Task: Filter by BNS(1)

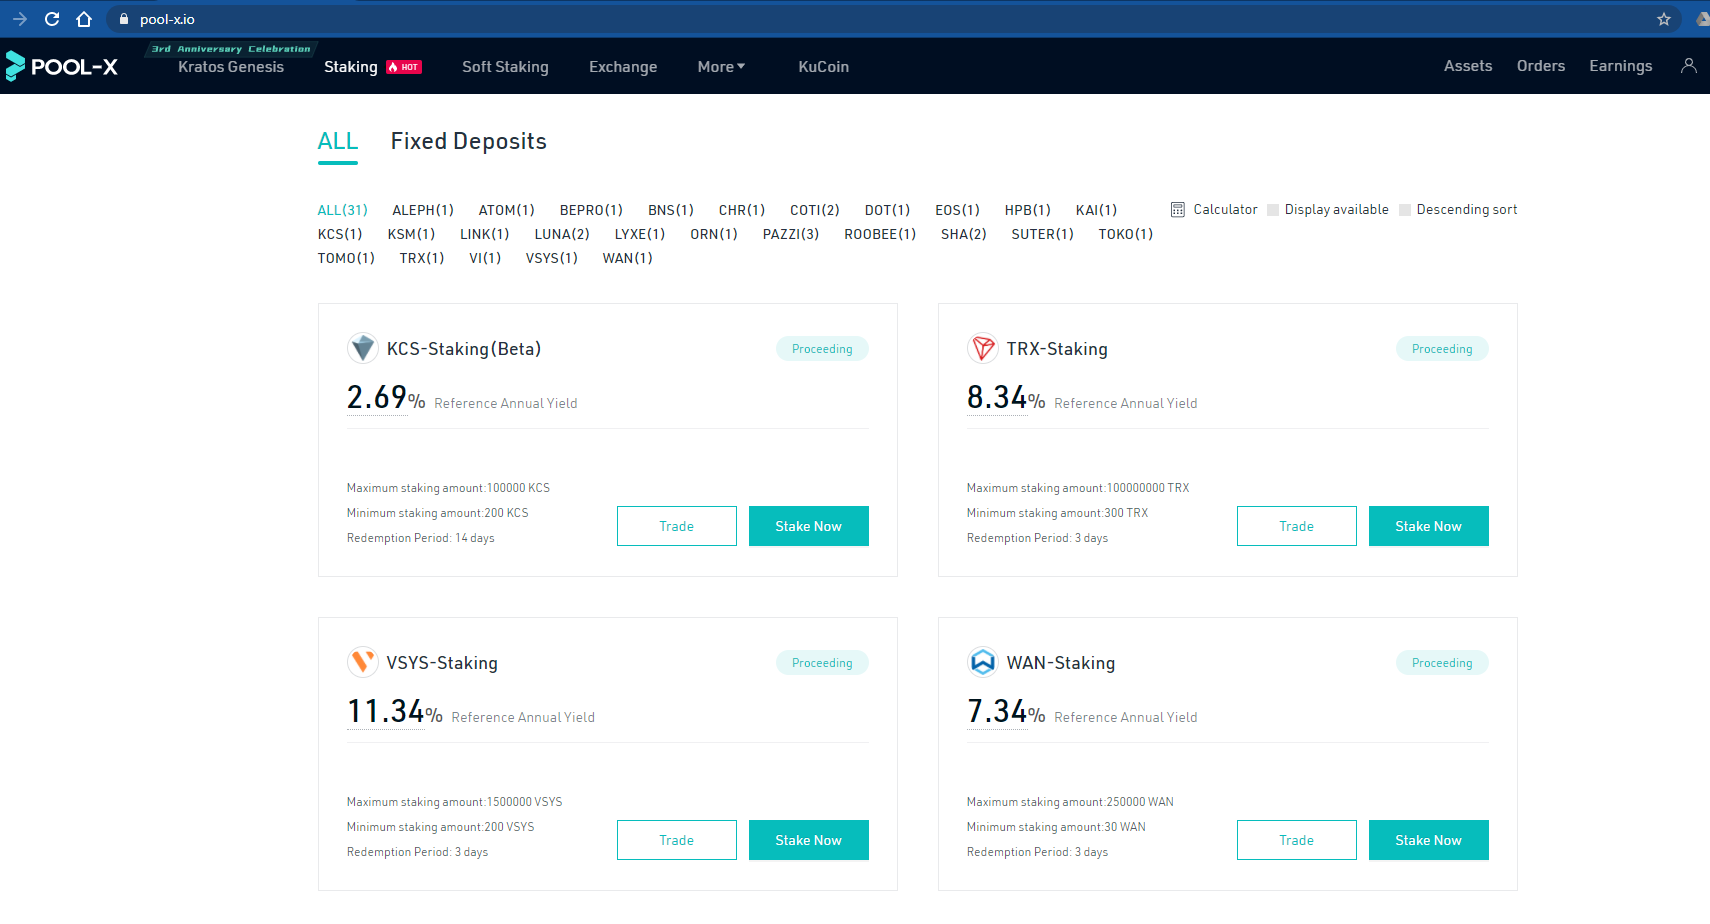Action: (x=671, y=210)
